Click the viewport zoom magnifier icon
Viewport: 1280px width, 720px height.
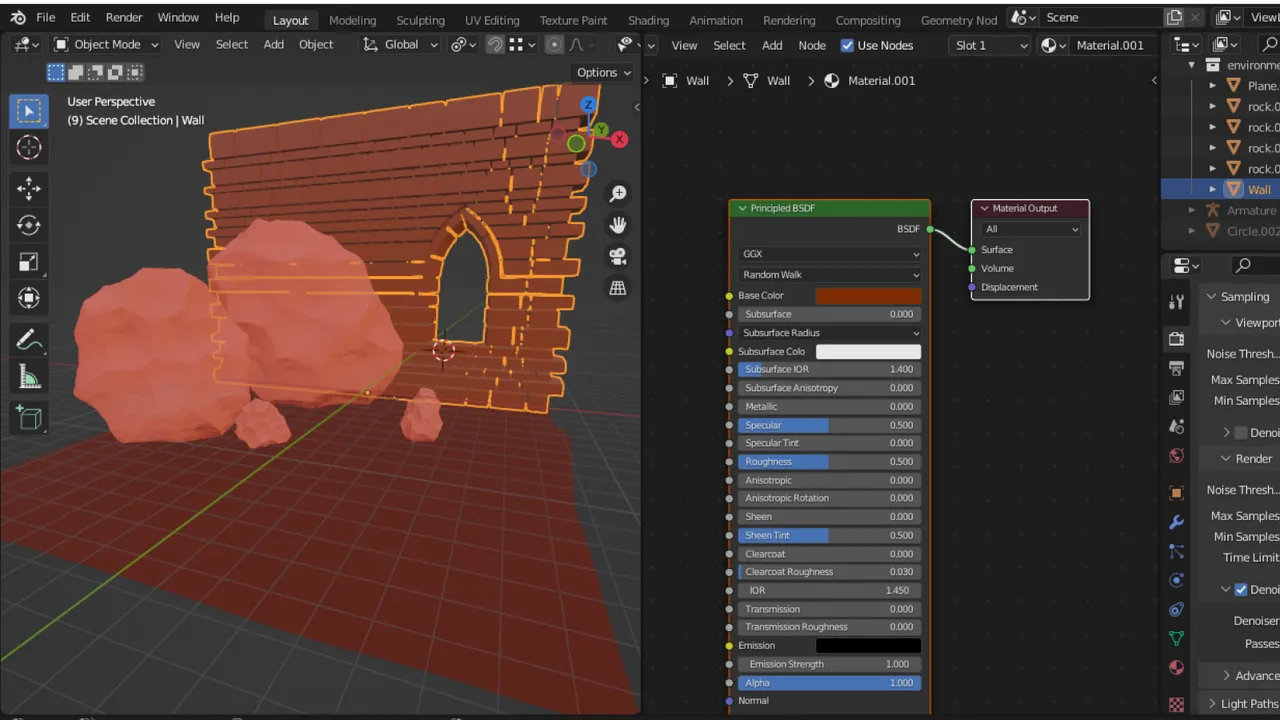(618, 193)
